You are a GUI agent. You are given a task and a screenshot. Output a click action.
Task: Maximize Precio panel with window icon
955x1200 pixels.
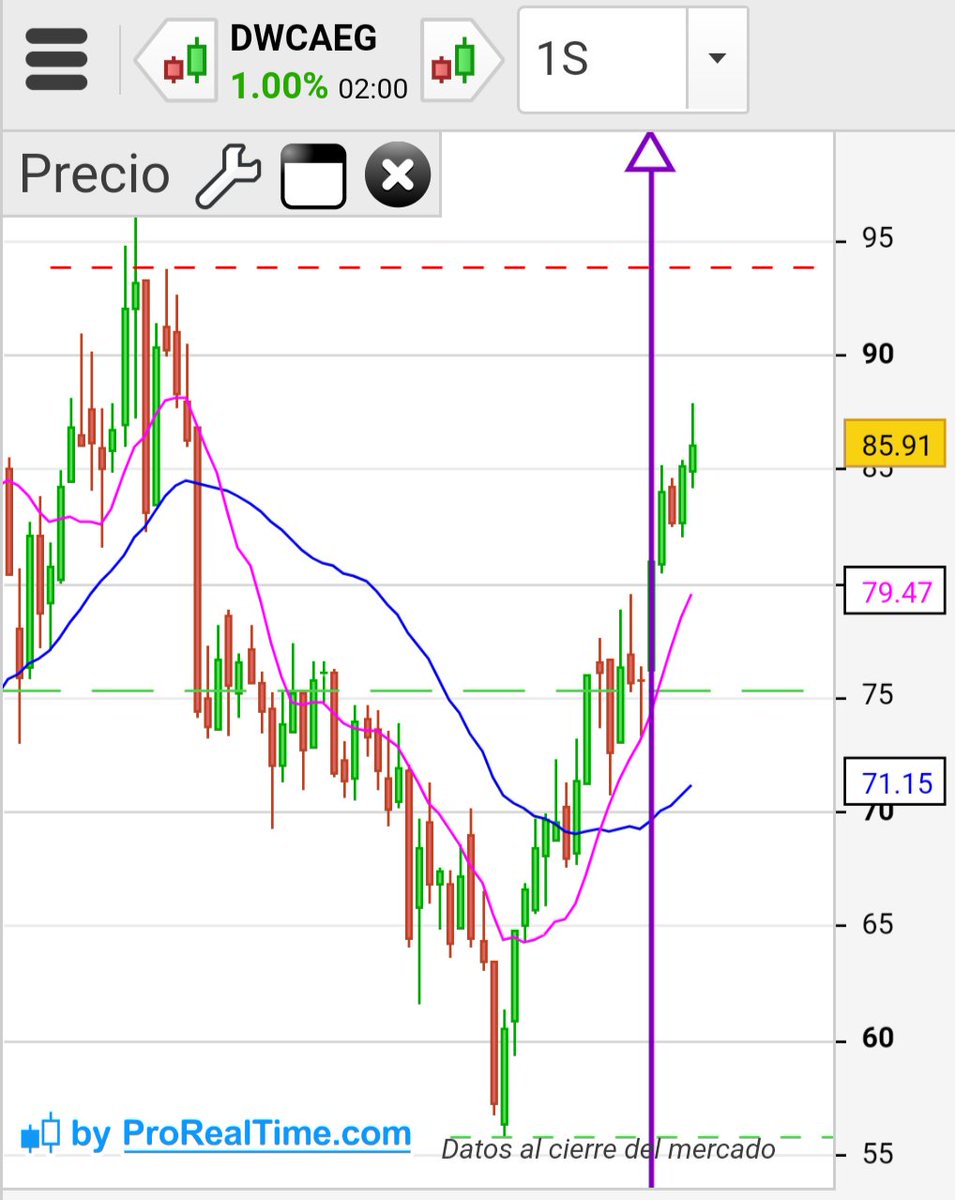[x=313, y=176]
